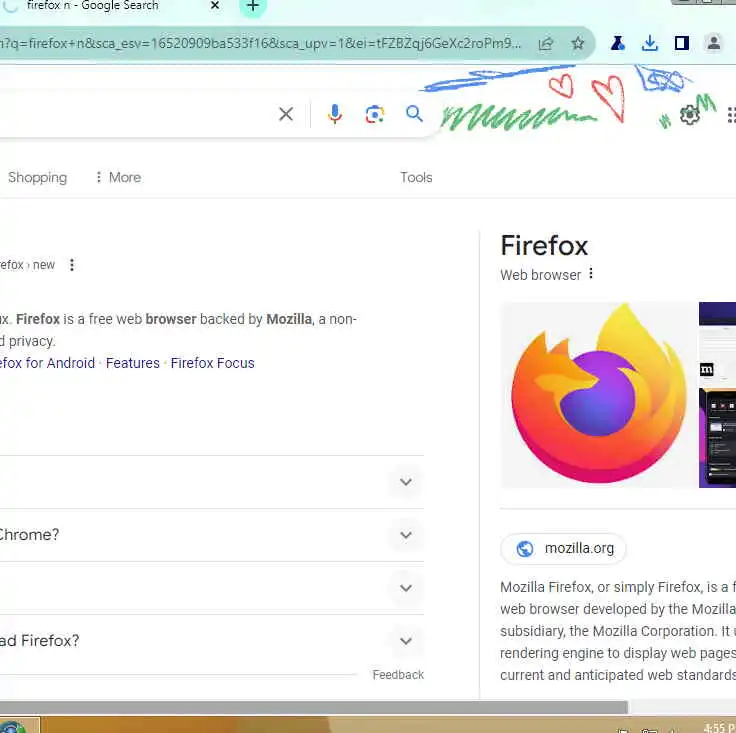This screenshot has height=733, width=736.
Task: Switch to the Shopping results tab
Action: coord(38,177)
